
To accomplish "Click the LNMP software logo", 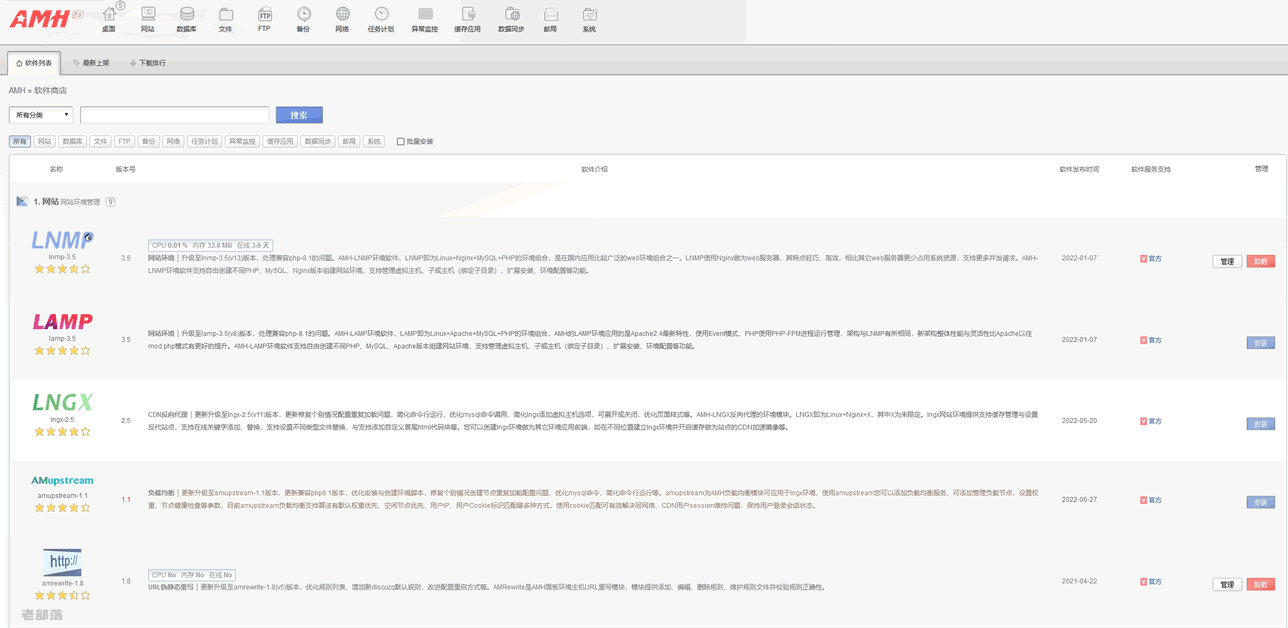I will pos(62,239).
